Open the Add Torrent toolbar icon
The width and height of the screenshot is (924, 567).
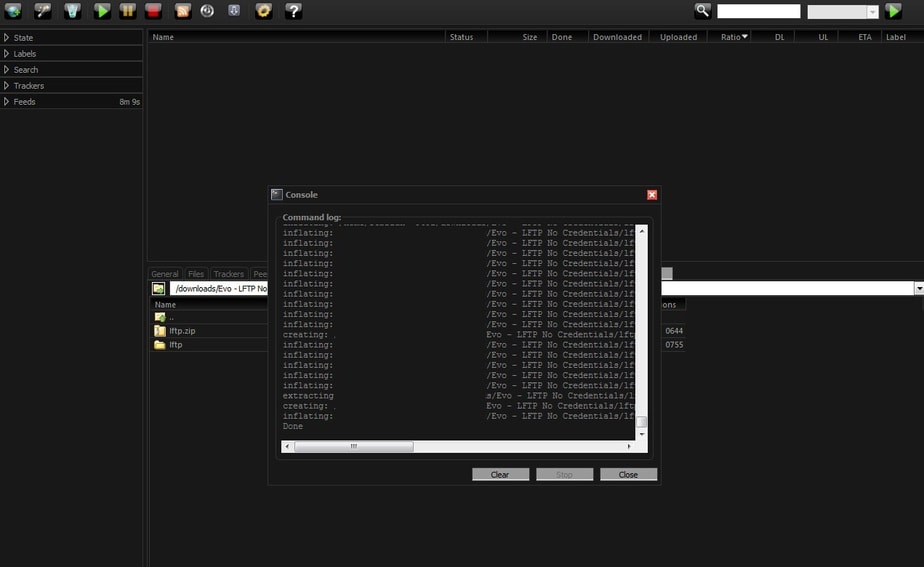click(x=13, y=11)
